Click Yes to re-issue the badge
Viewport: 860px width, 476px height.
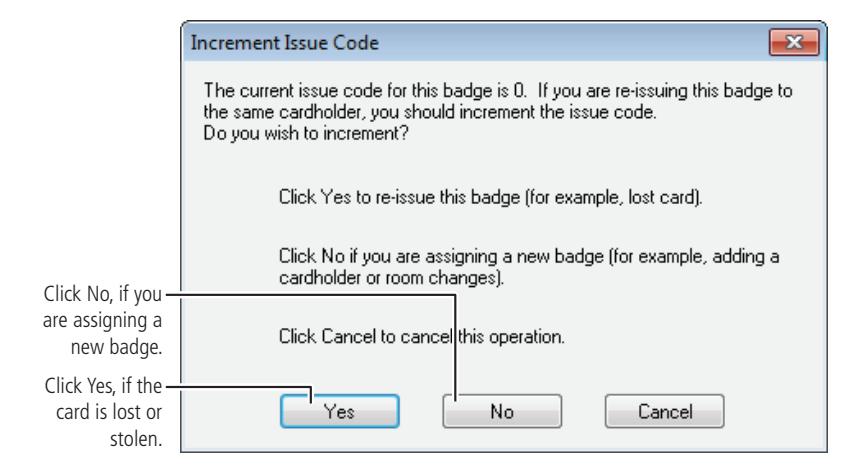click(x=340, y=411)
